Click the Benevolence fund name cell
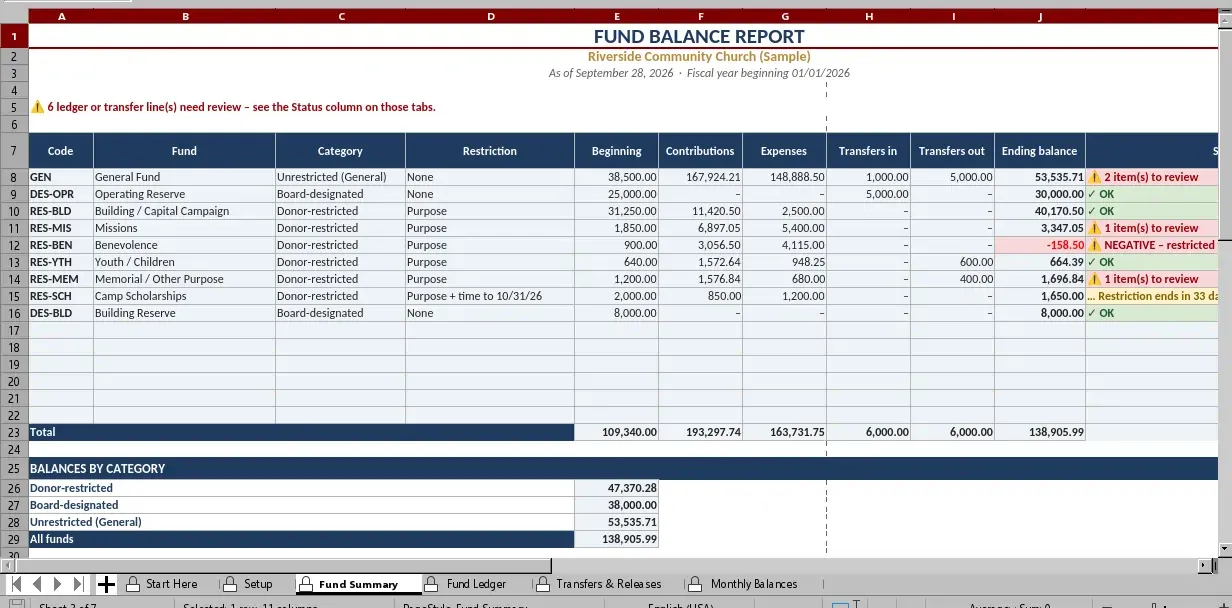This screenshot has height=608, width=1232. 184,245
